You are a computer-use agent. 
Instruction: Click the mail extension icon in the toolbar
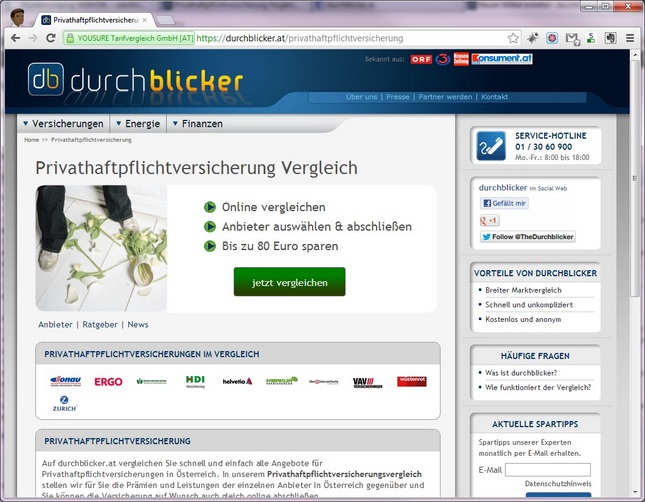[x=572, y=39]
